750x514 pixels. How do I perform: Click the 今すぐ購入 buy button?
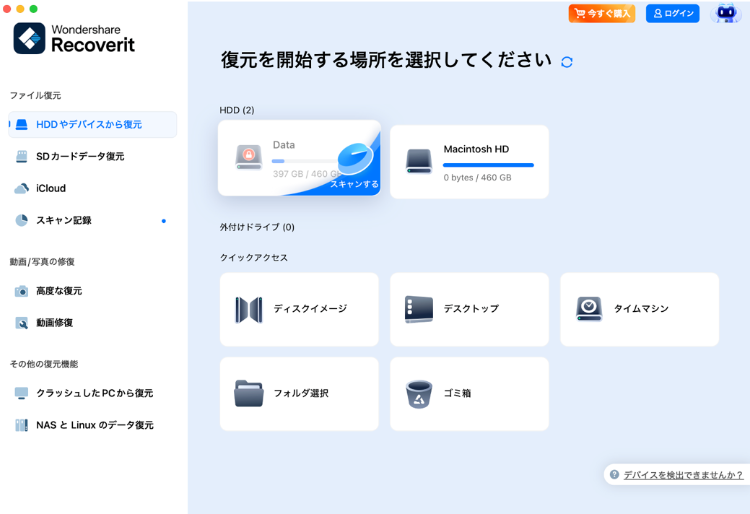pyautogui.click(x=602, y=13)
